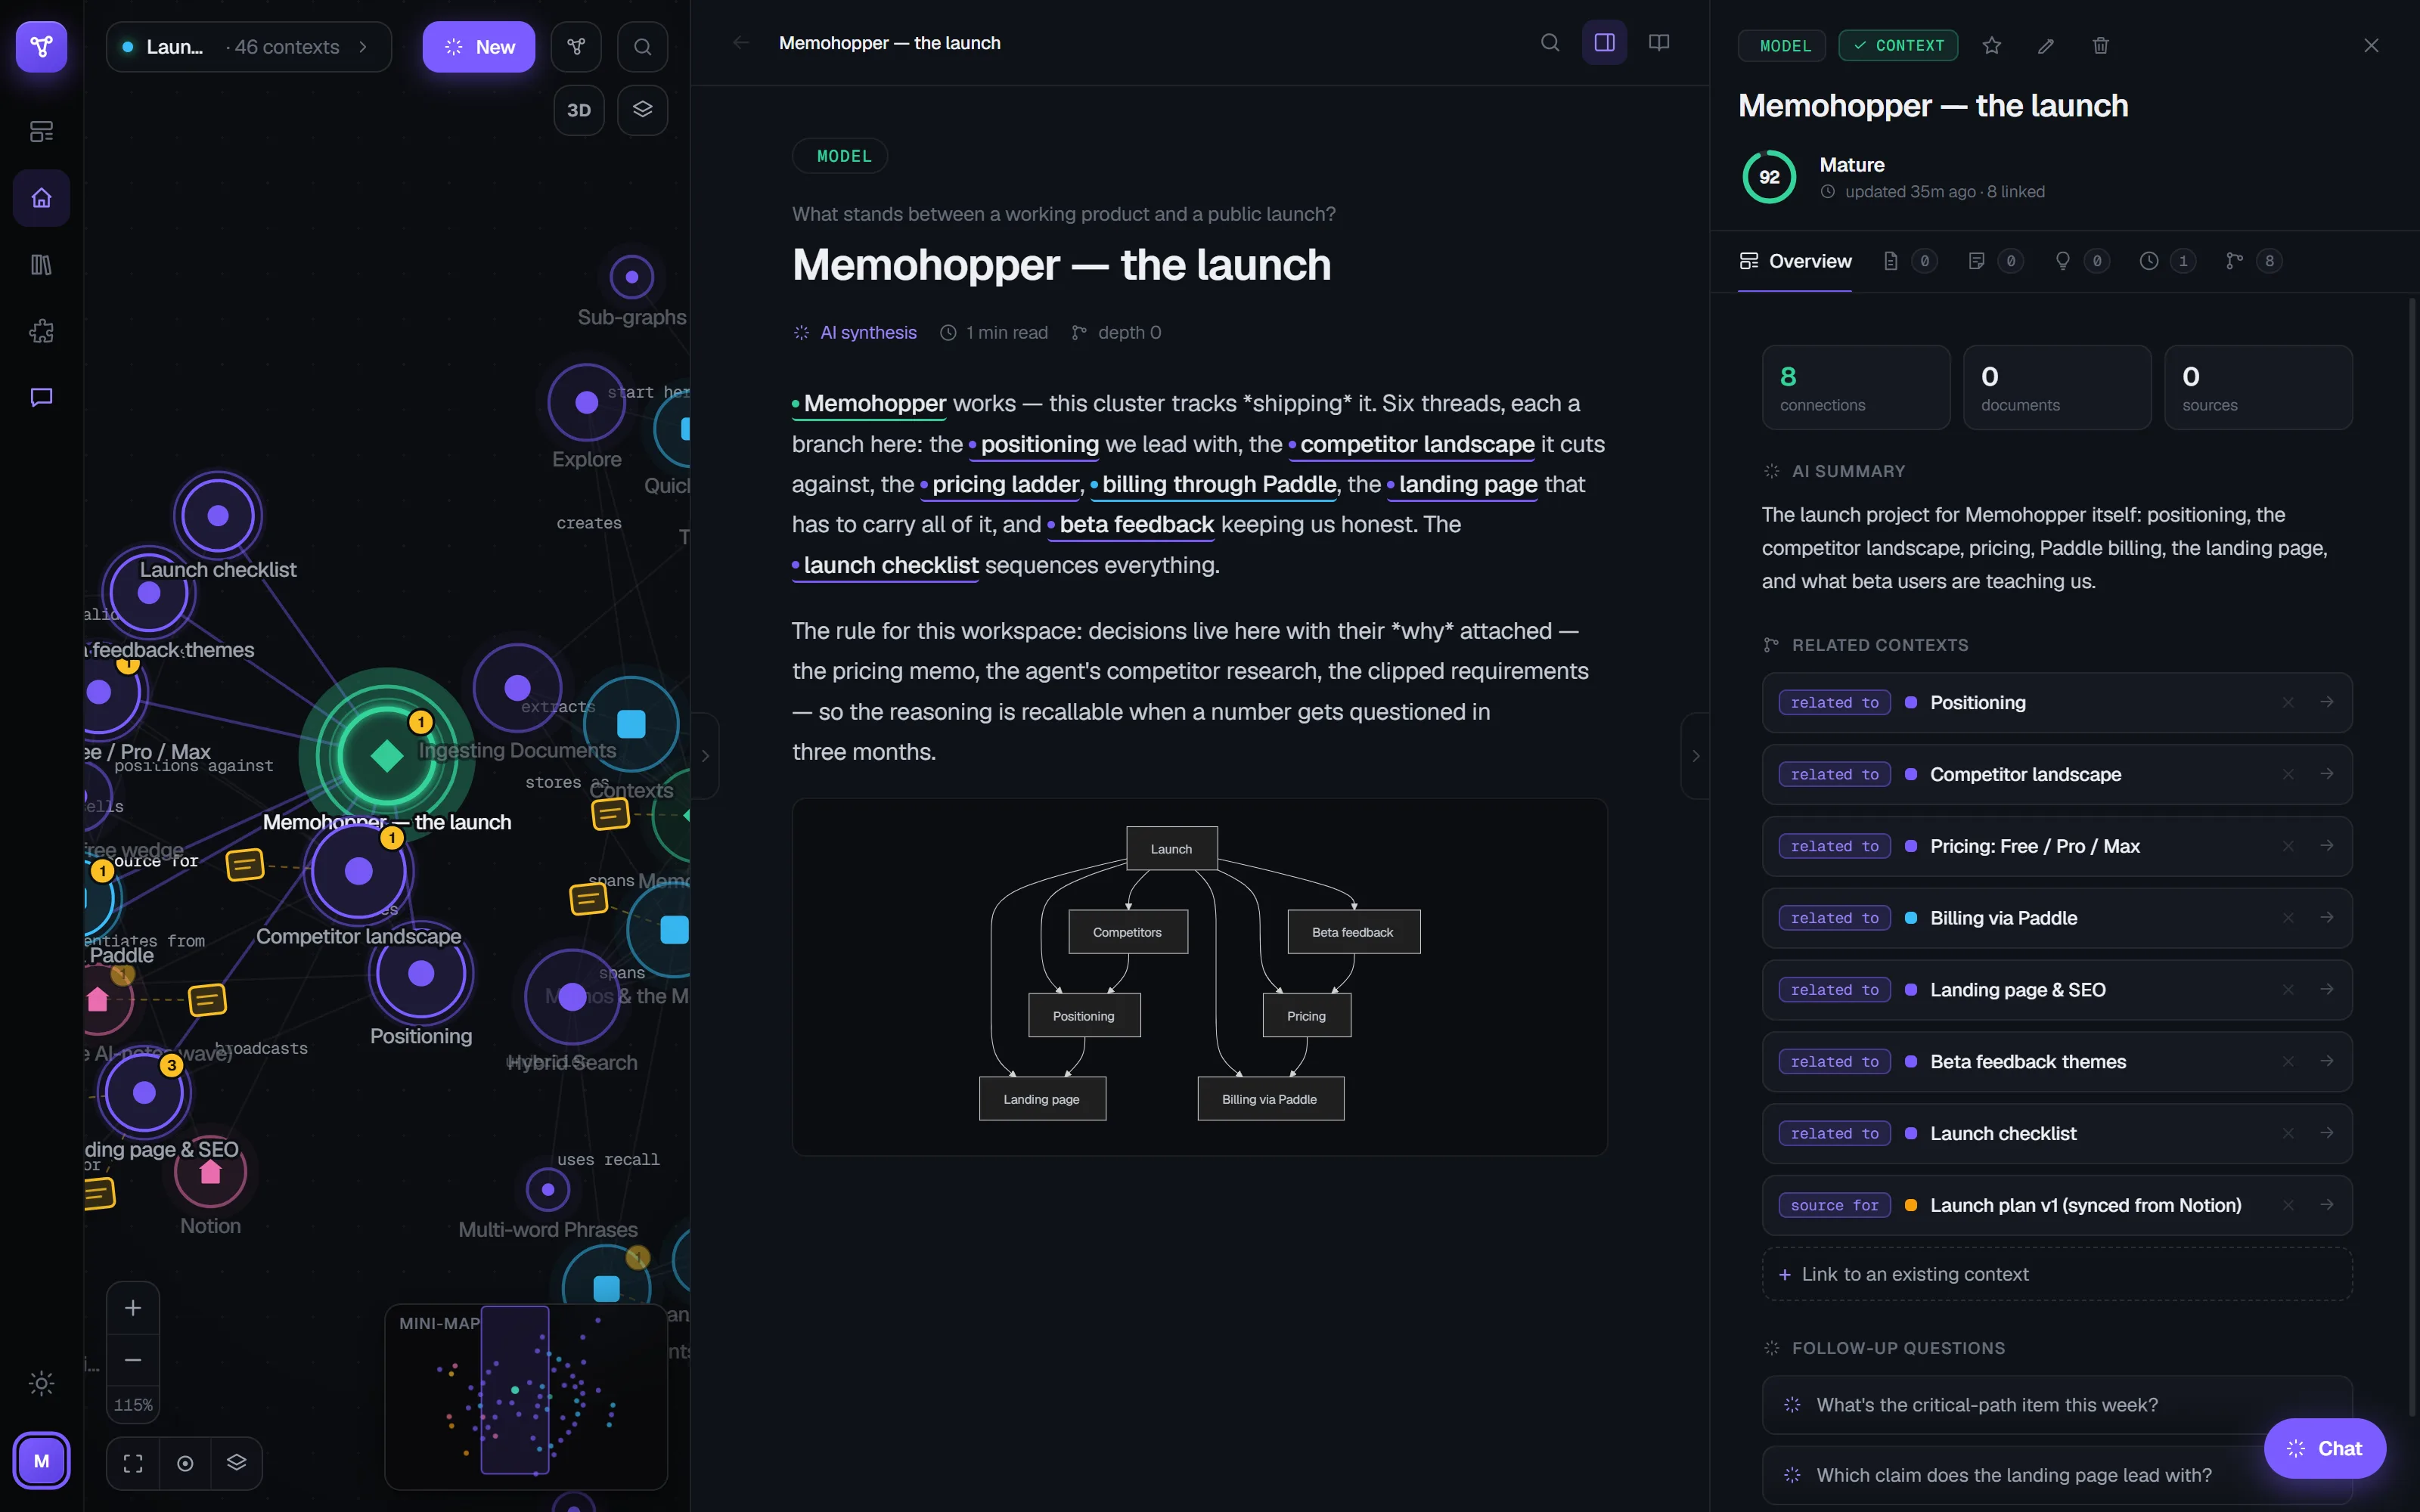The width and height of the screenshot is (2420, 1512).
Task: Open Competitor landscape related context arrow
Action: coord(2327,774)
